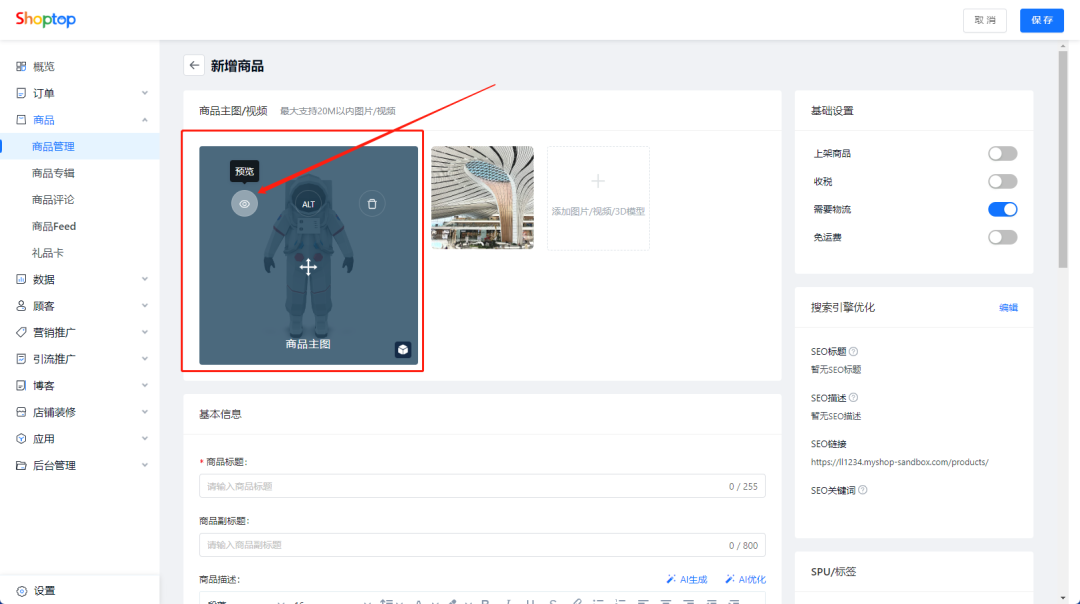Apply underline formatting in the description editor
1080x604 pixels.
[530, 601]
